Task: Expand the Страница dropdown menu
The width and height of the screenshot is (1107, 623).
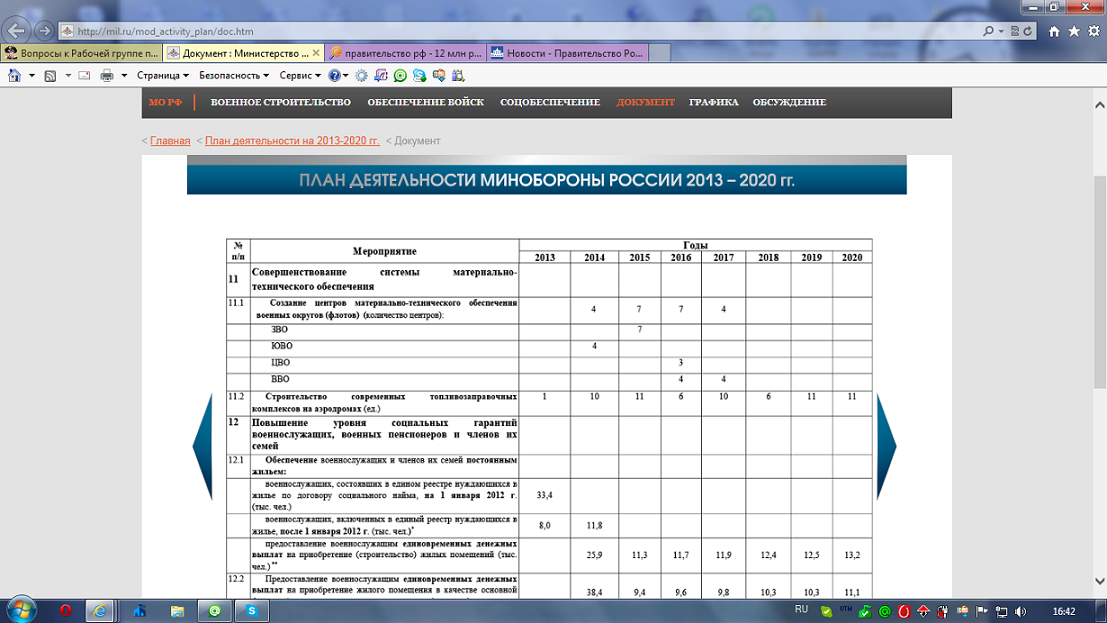Action: [x=162, y=76]
